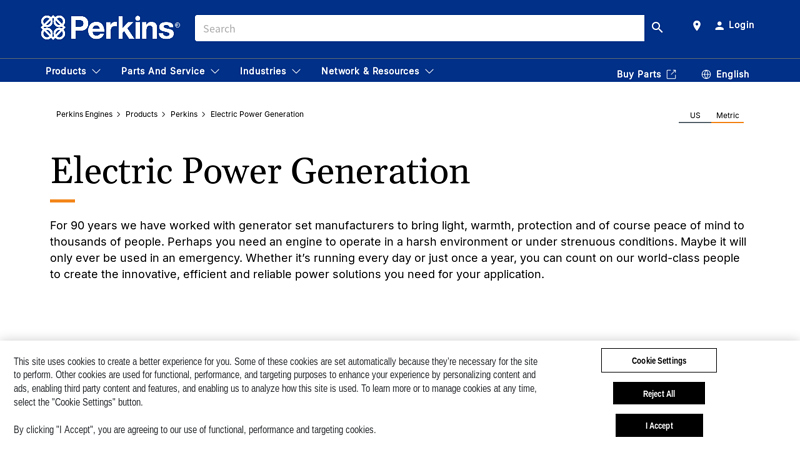This screenshot has height=450, width=800.
Task: Go to Perkins breadcrumb link
Action: point(184,114)
